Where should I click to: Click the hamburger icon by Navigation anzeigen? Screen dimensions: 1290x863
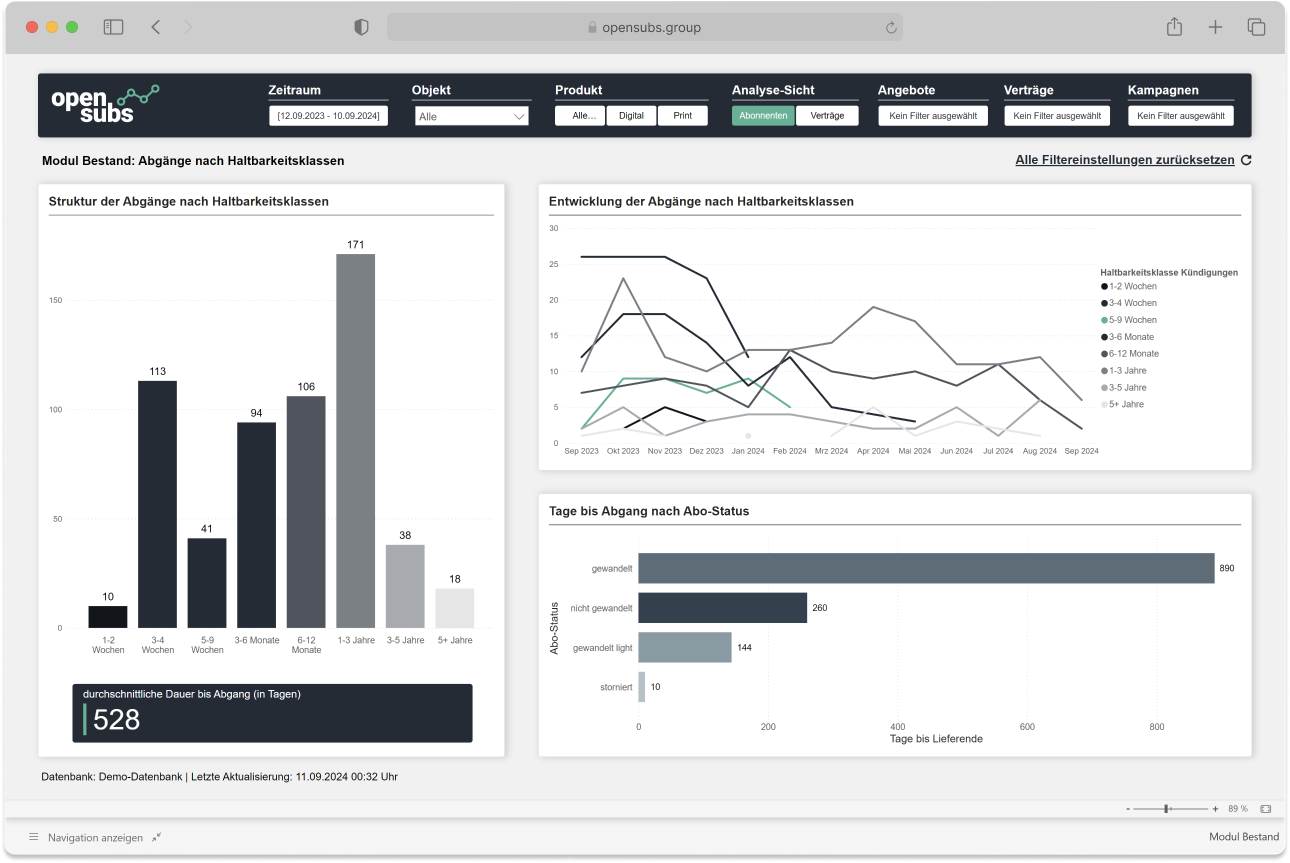click(33, 837)
